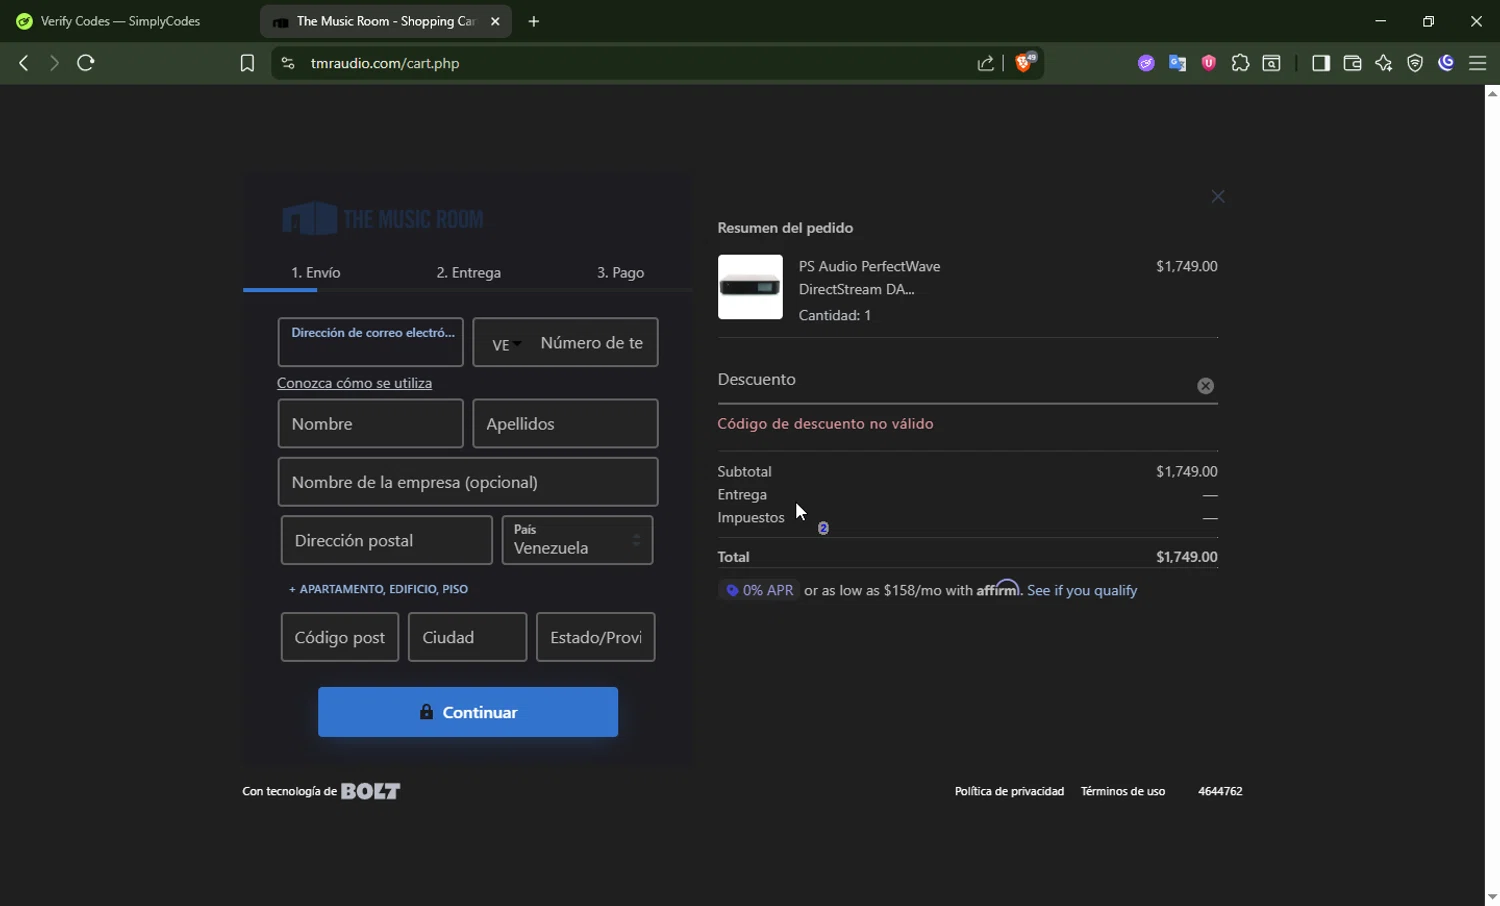The width and height of the screenshot is (1500, 906).
Task: Focus Nombre de la empresa (opcional) field
Action: pyautogui.click(x=468, y=482)
